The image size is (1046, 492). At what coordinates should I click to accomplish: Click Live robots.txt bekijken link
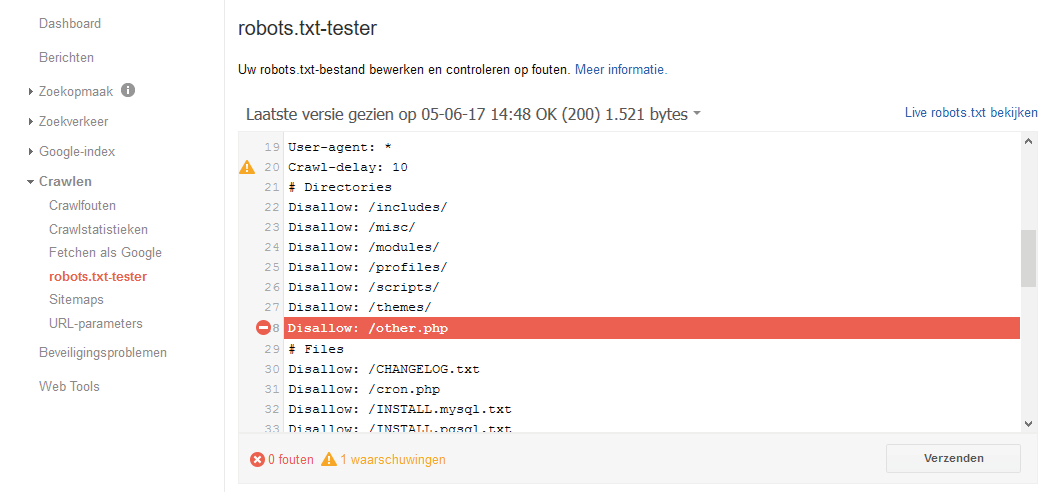971,114
